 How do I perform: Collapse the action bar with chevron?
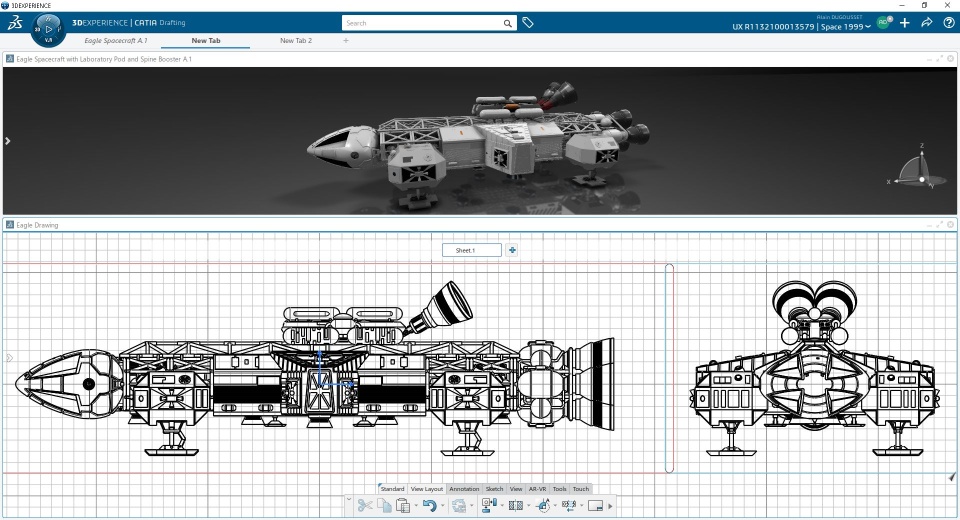(349, 500)
